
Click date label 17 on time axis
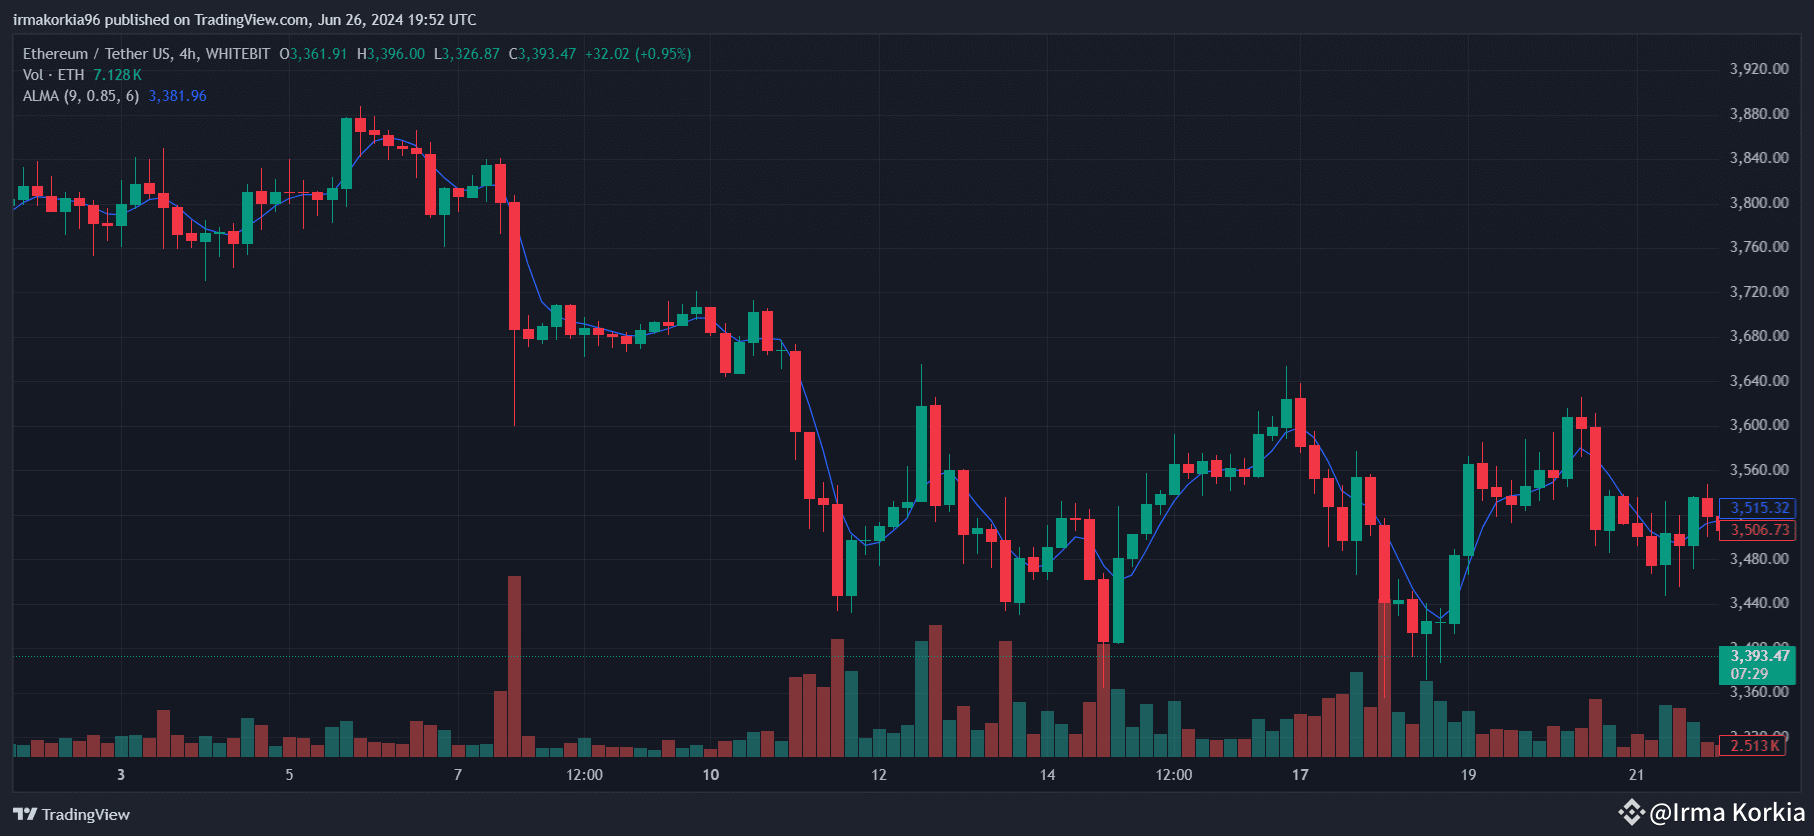[1300, 775]
